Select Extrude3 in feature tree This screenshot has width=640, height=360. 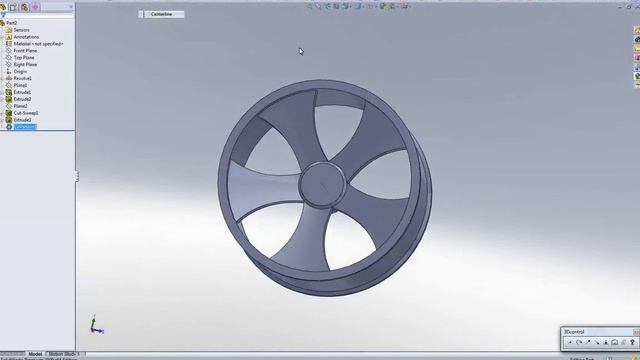pyautogui.click(x=22, y=120)
